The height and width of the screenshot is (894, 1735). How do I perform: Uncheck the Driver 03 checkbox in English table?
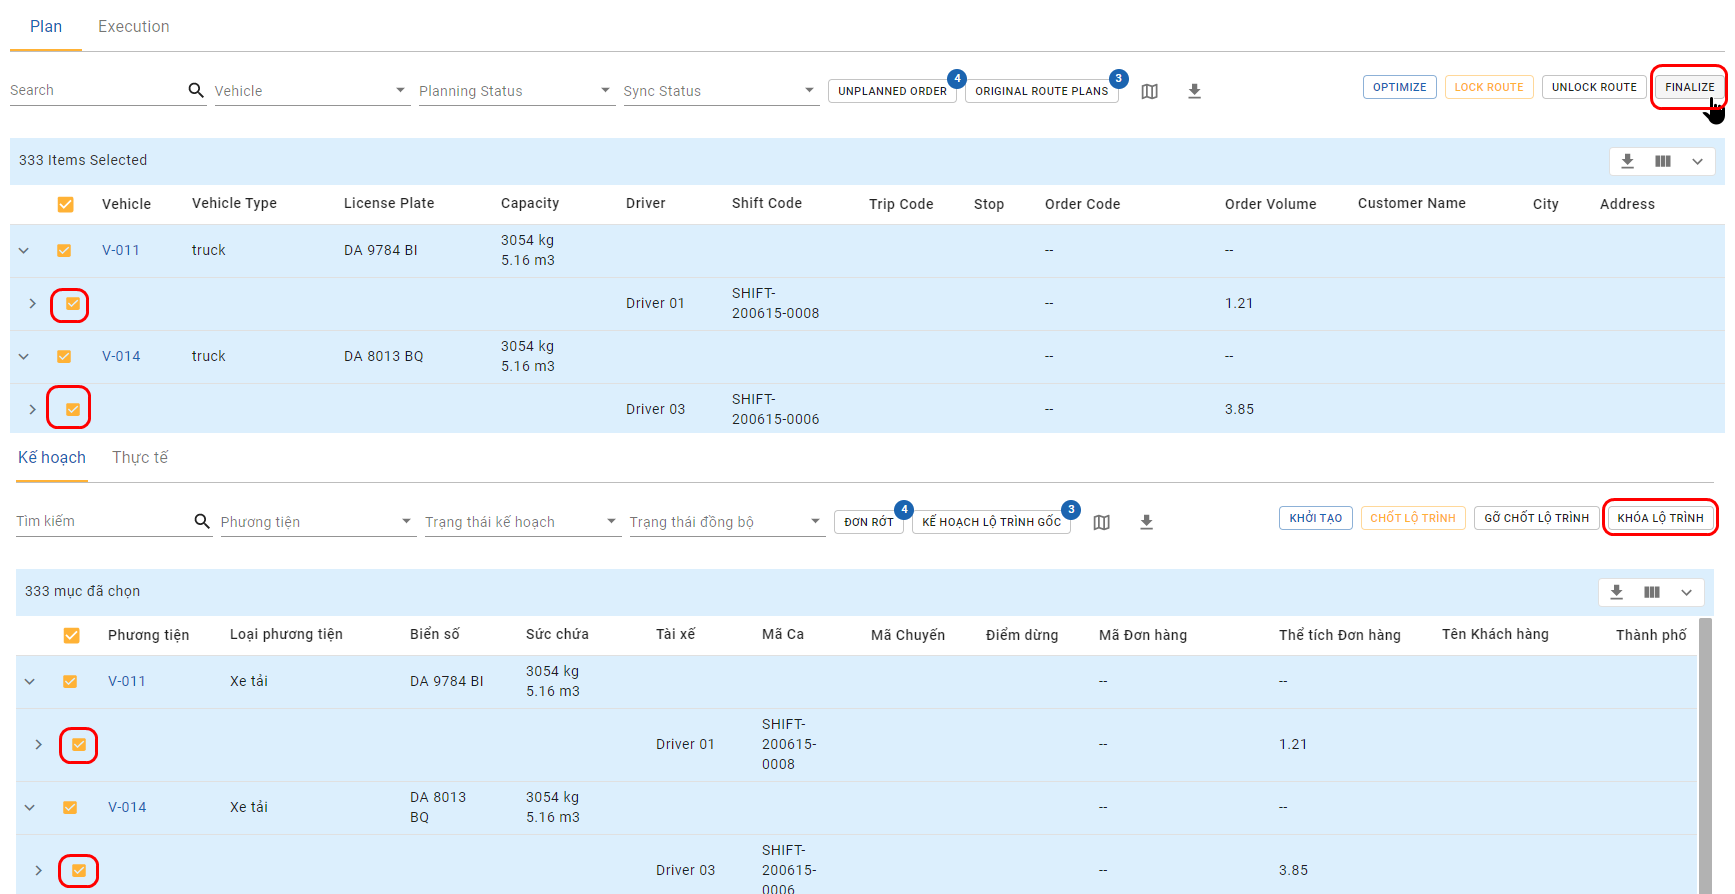pos(73,409)
